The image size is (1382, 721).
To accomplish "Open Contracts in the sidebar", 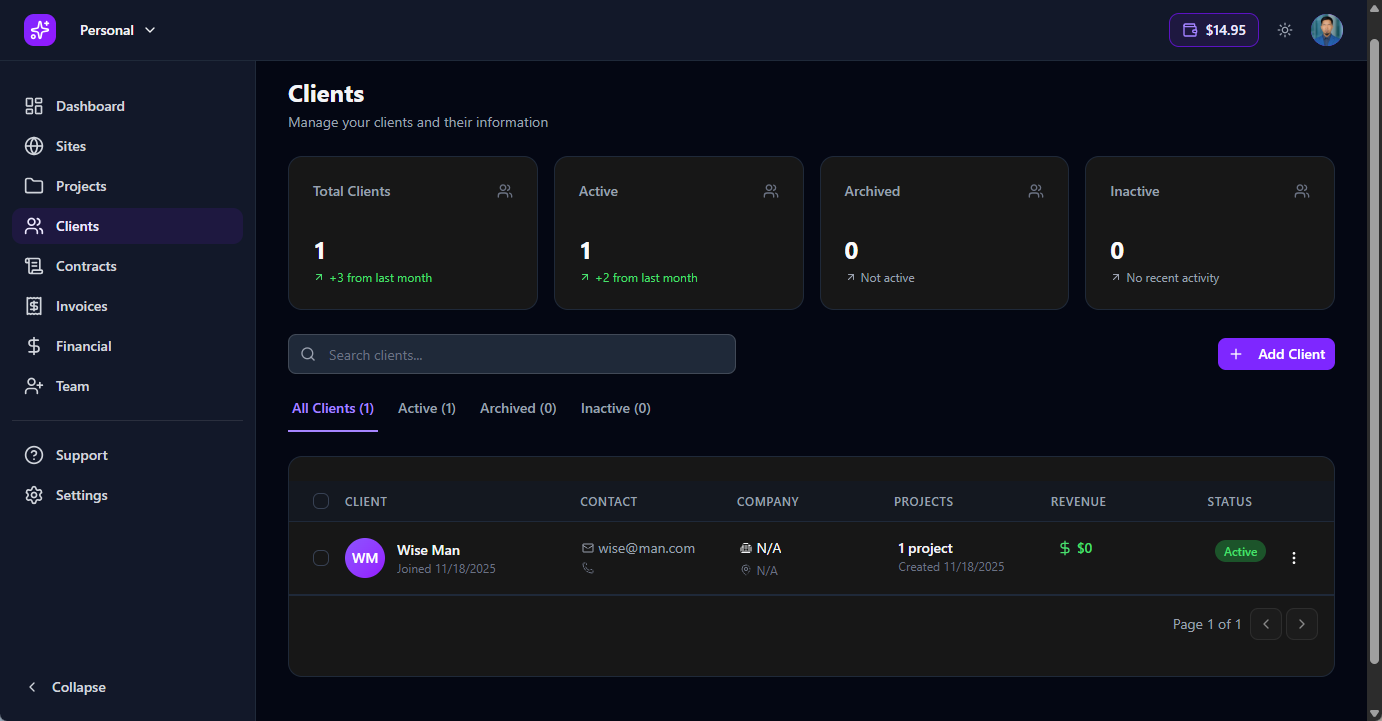I will click(86, 266).
